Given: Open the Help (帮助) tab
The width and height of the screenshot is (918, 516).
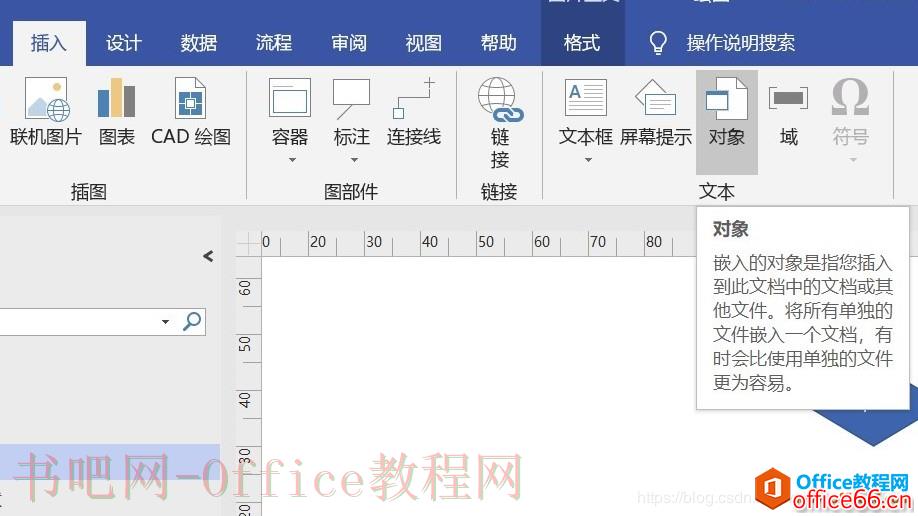Looking at the screenshot, I should pos(498,43).
